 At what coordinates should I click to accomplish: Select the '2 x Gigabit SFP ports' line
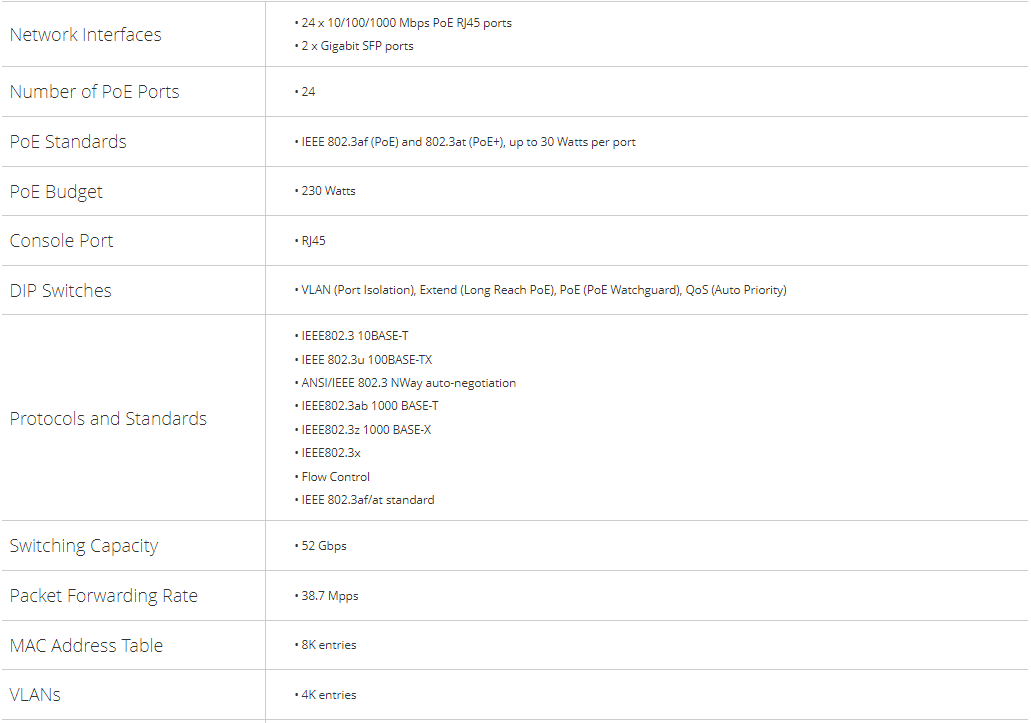357,46
